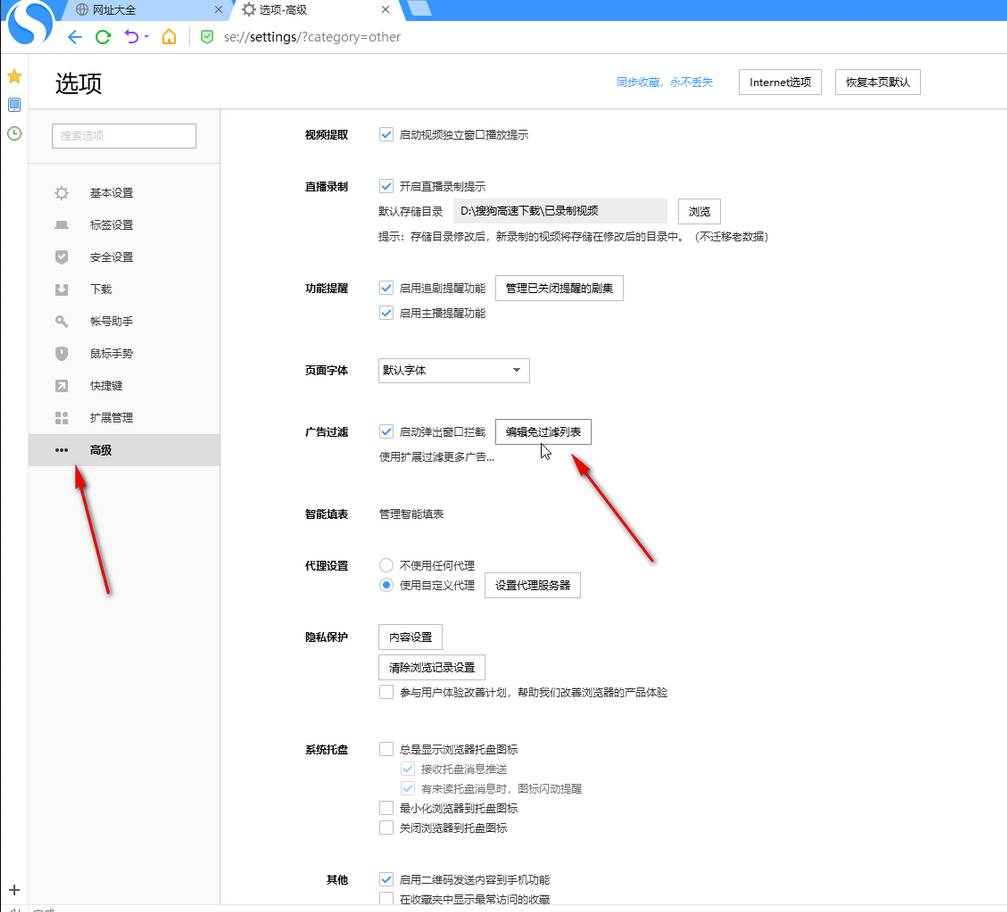This screenshot has width=1007, height=912.
Task: Select the 选项-高级 tab
Action: [316, 10]
